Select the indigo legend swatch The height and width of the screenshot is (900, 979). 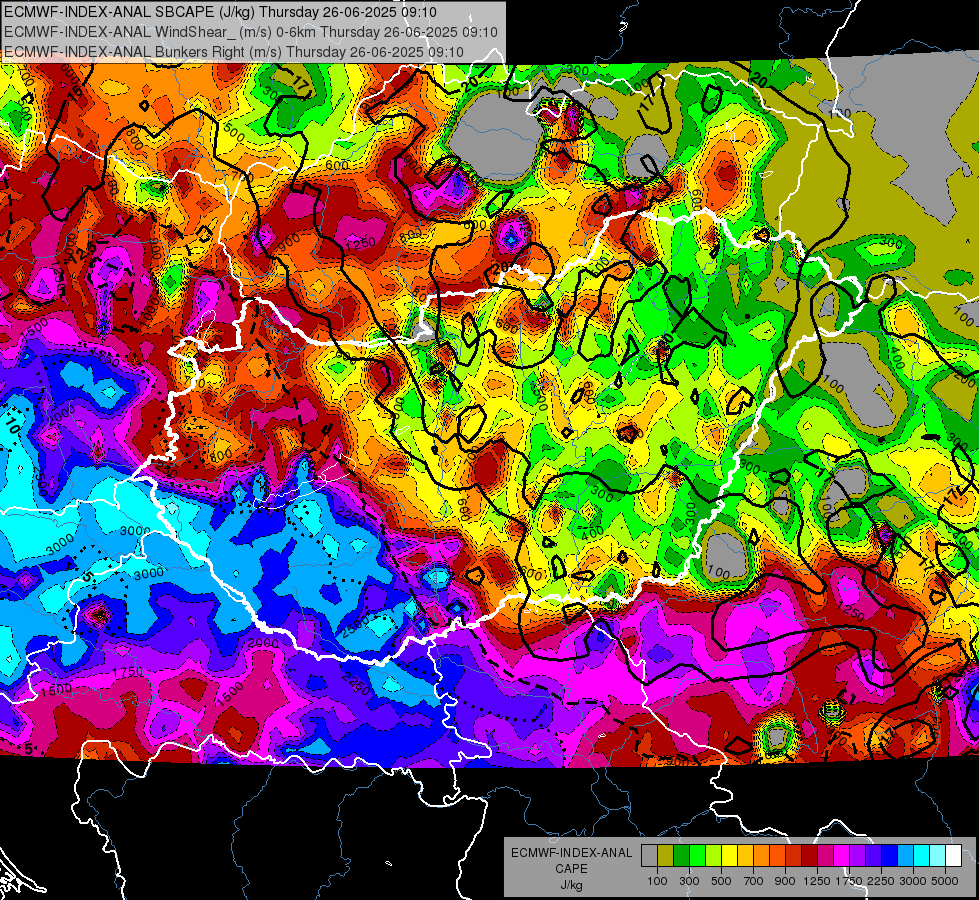pyautogui.click(x=873, y=855)
